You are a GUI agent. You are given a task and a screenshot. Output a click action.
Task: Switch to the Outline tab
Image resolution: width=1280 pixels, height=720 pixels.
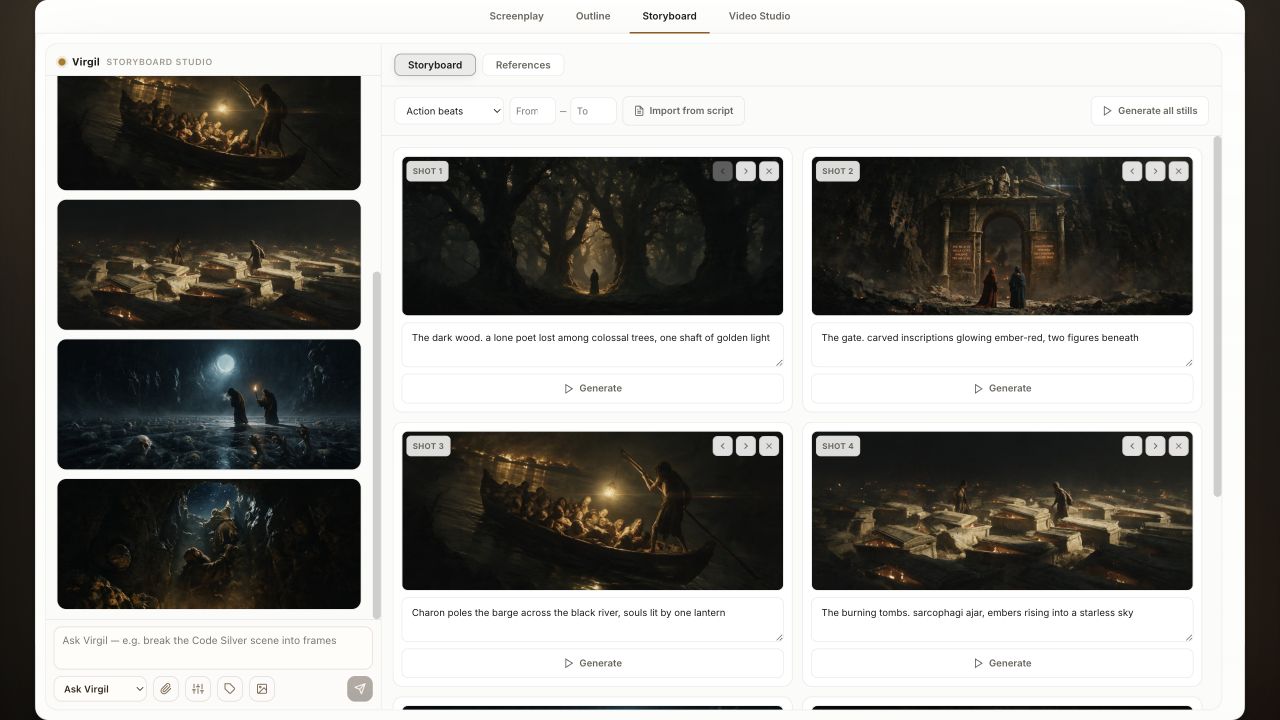coord(593,16)
